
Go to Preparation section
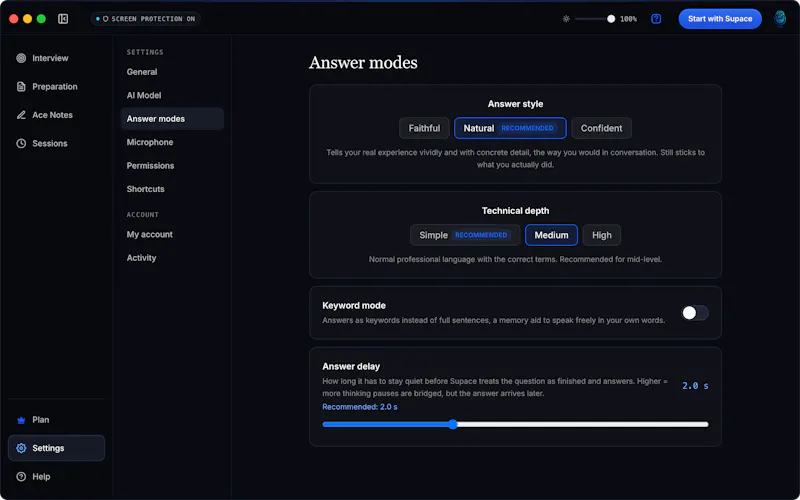pyautogui.click(x=56, y=87)
